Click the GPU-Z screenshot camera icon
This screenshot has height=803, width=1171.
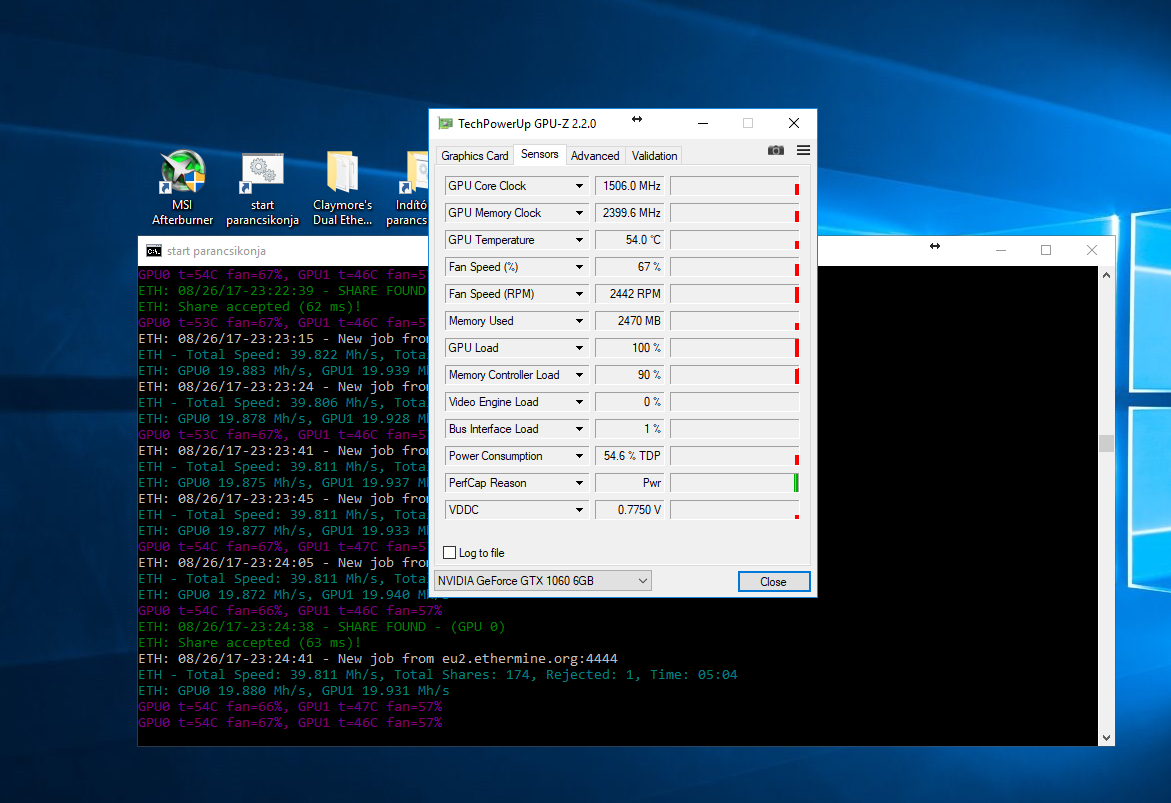776,151
